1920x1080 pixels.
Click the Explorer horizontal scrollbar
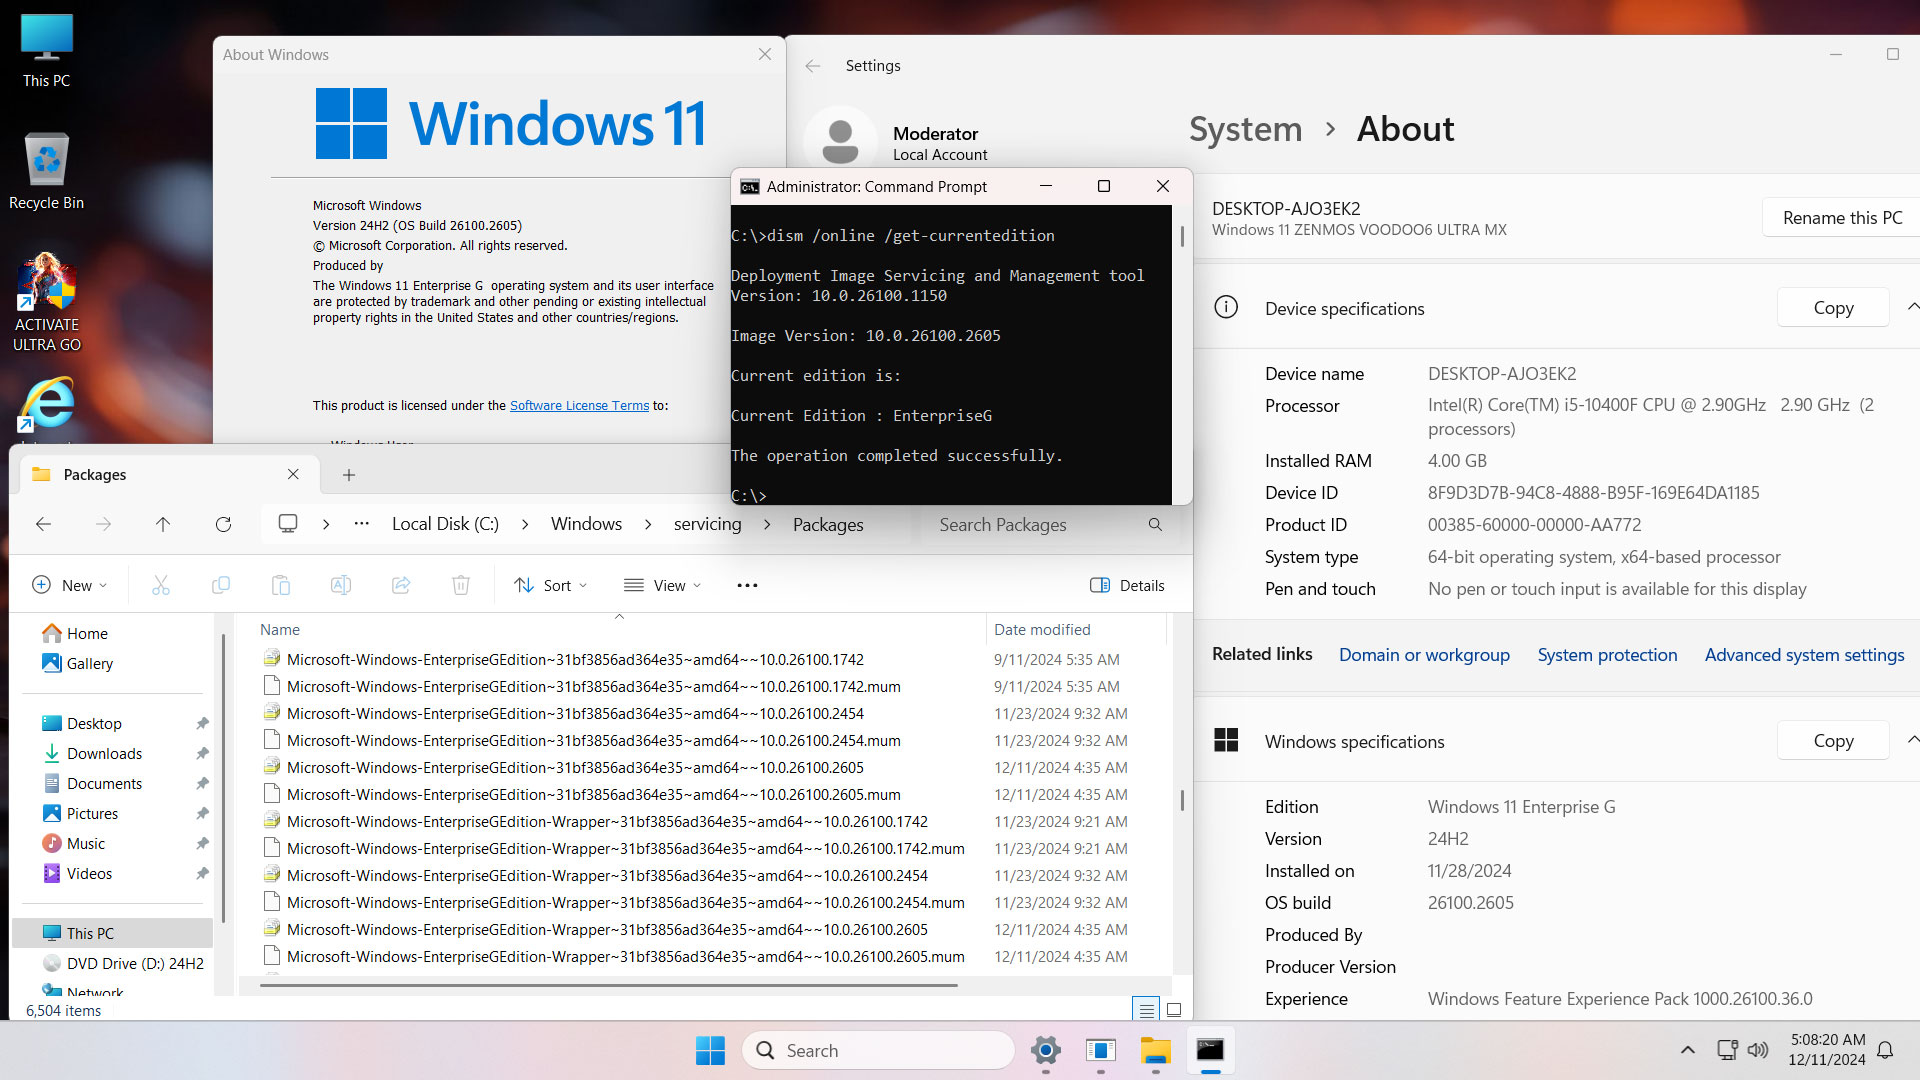click(x=608, y=986)
